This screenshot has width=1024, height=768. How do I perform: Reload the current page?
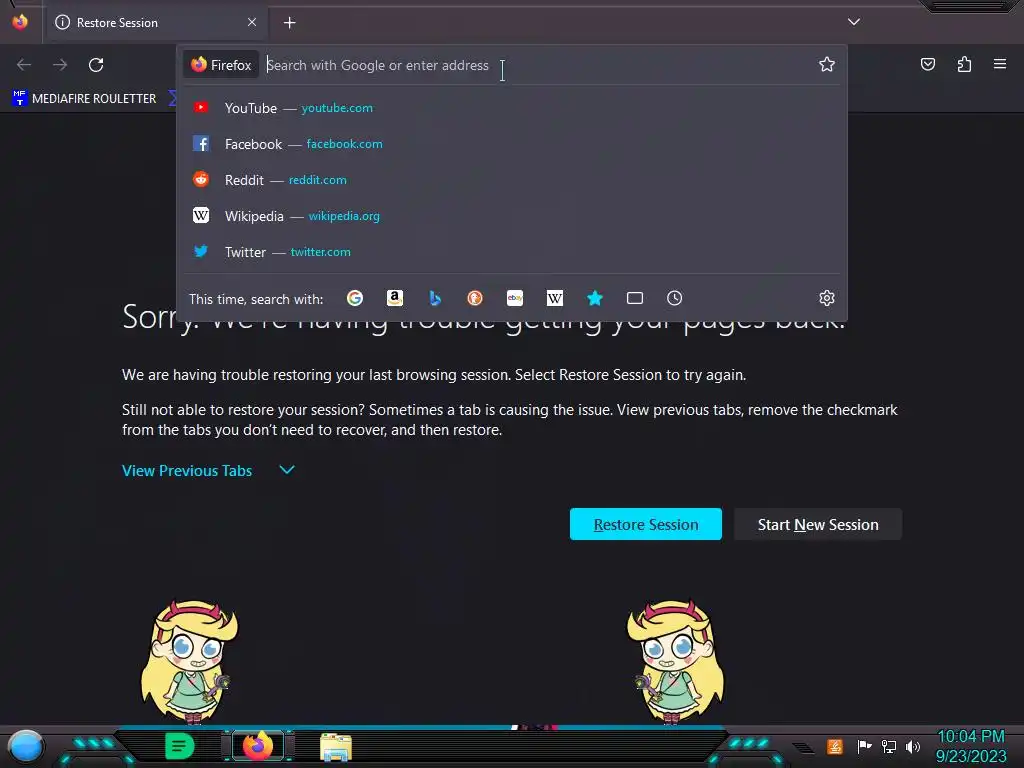click(x=96, y=65)
